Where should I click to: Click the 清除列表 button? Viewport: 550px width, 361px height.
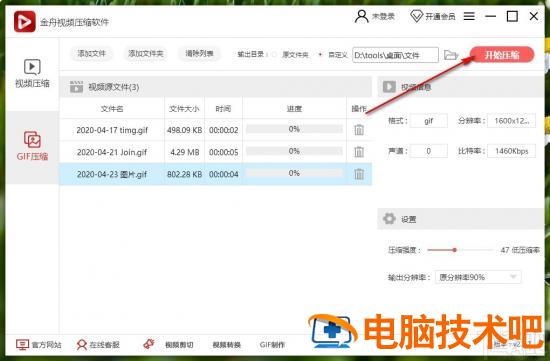199,54
